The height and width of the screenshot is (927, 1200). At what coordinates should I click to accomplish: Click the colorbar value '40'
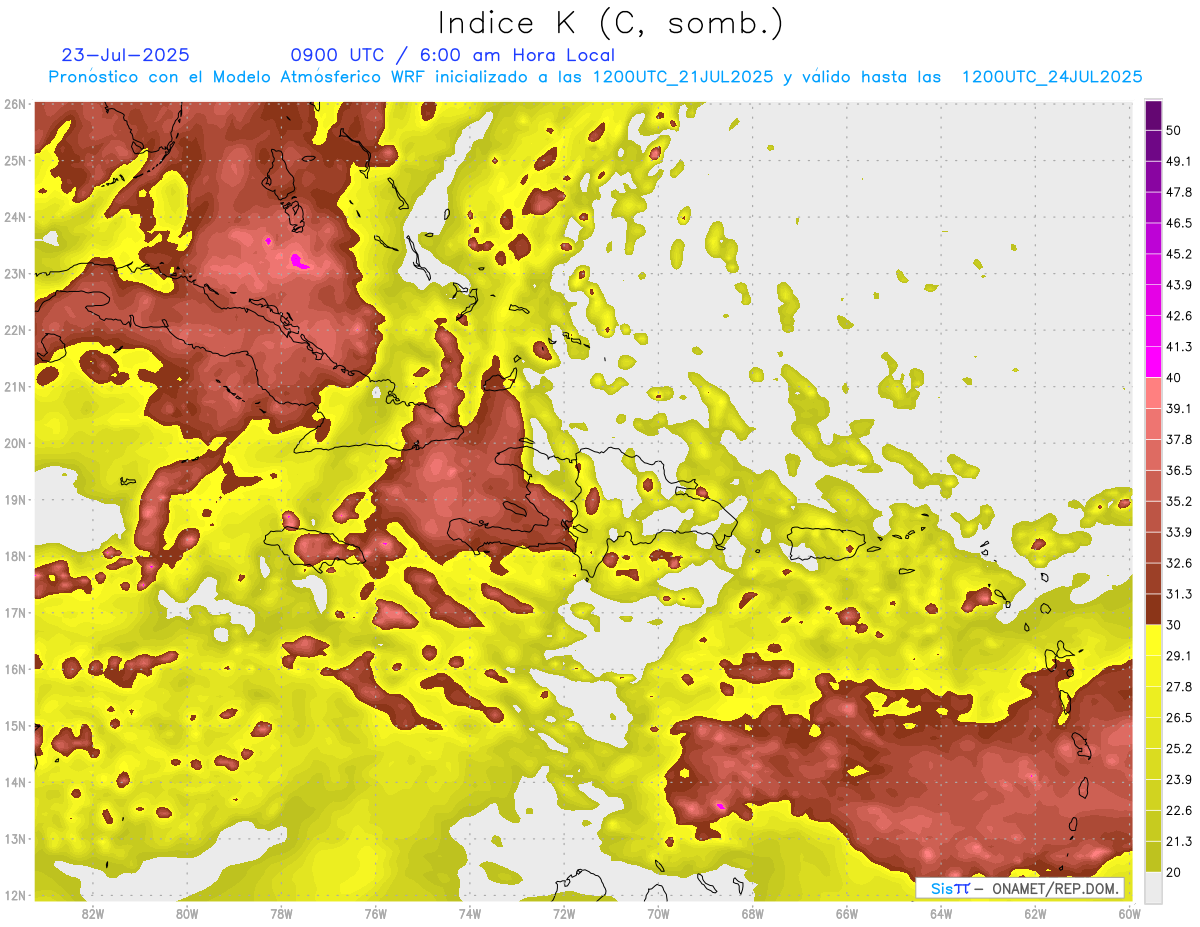click(x=1174, y=378)
